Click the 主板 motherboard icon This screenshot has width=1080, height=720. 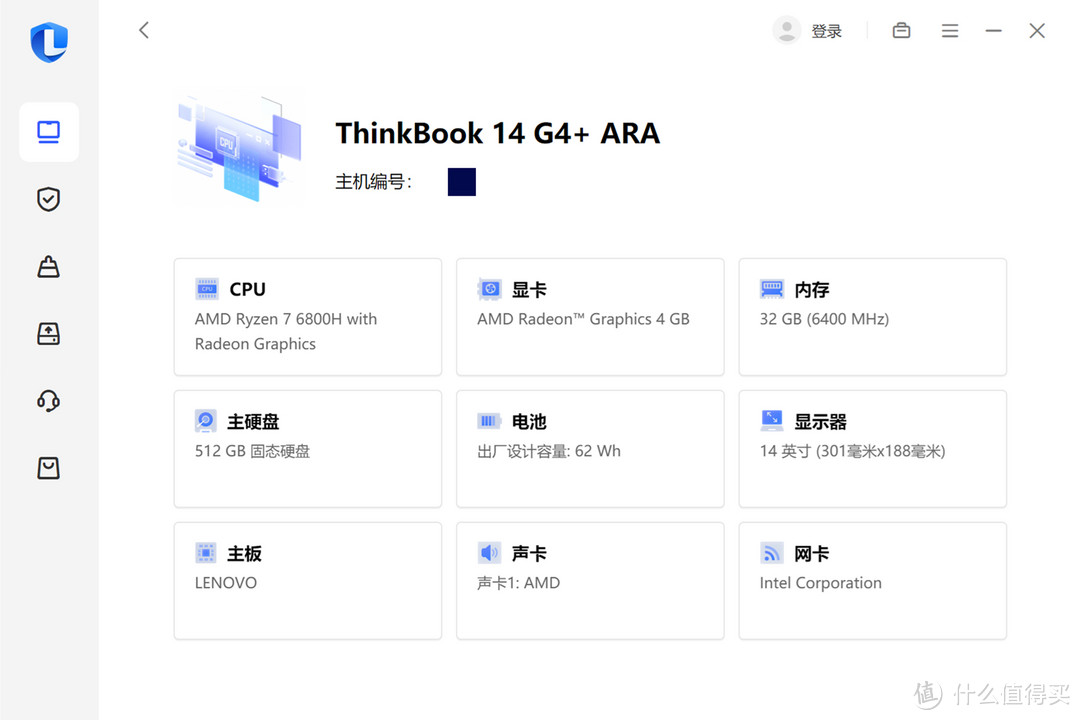(206, 553)
